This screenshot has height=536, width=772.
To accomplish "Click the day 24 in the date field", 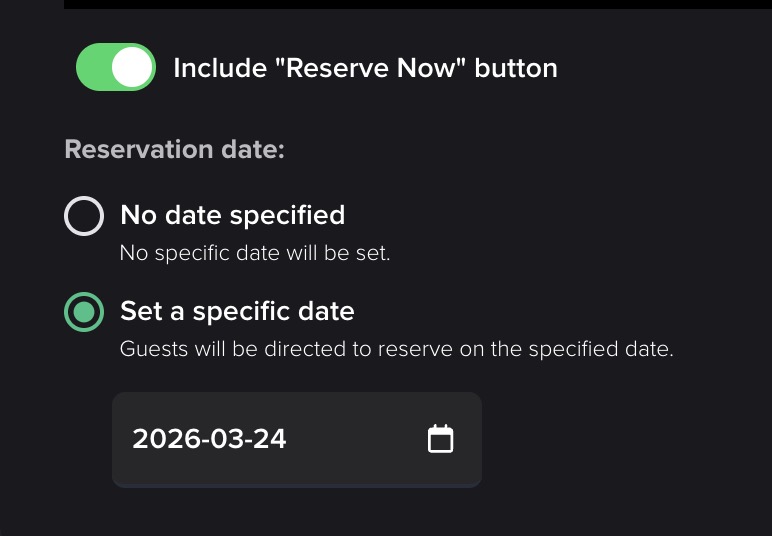I will (269, 439).
